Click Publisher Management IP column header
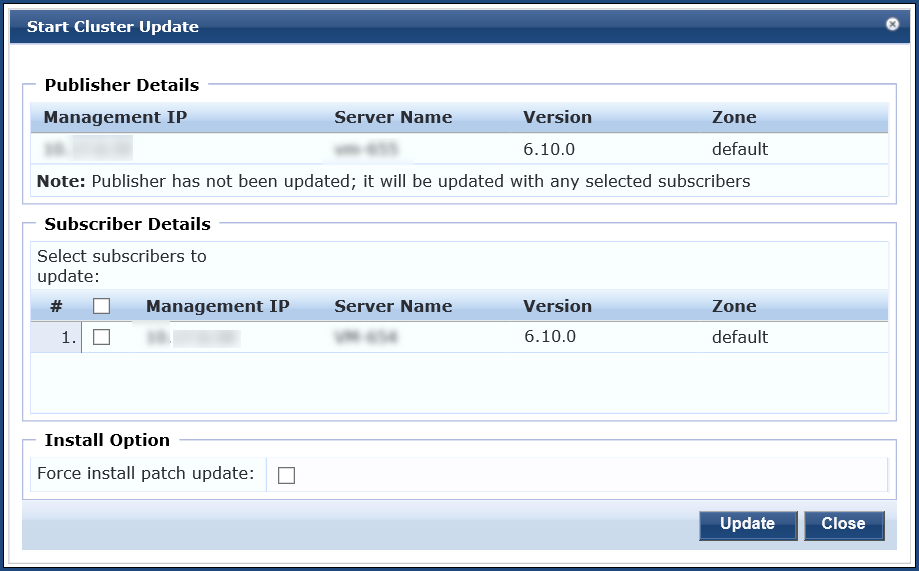 115,117
